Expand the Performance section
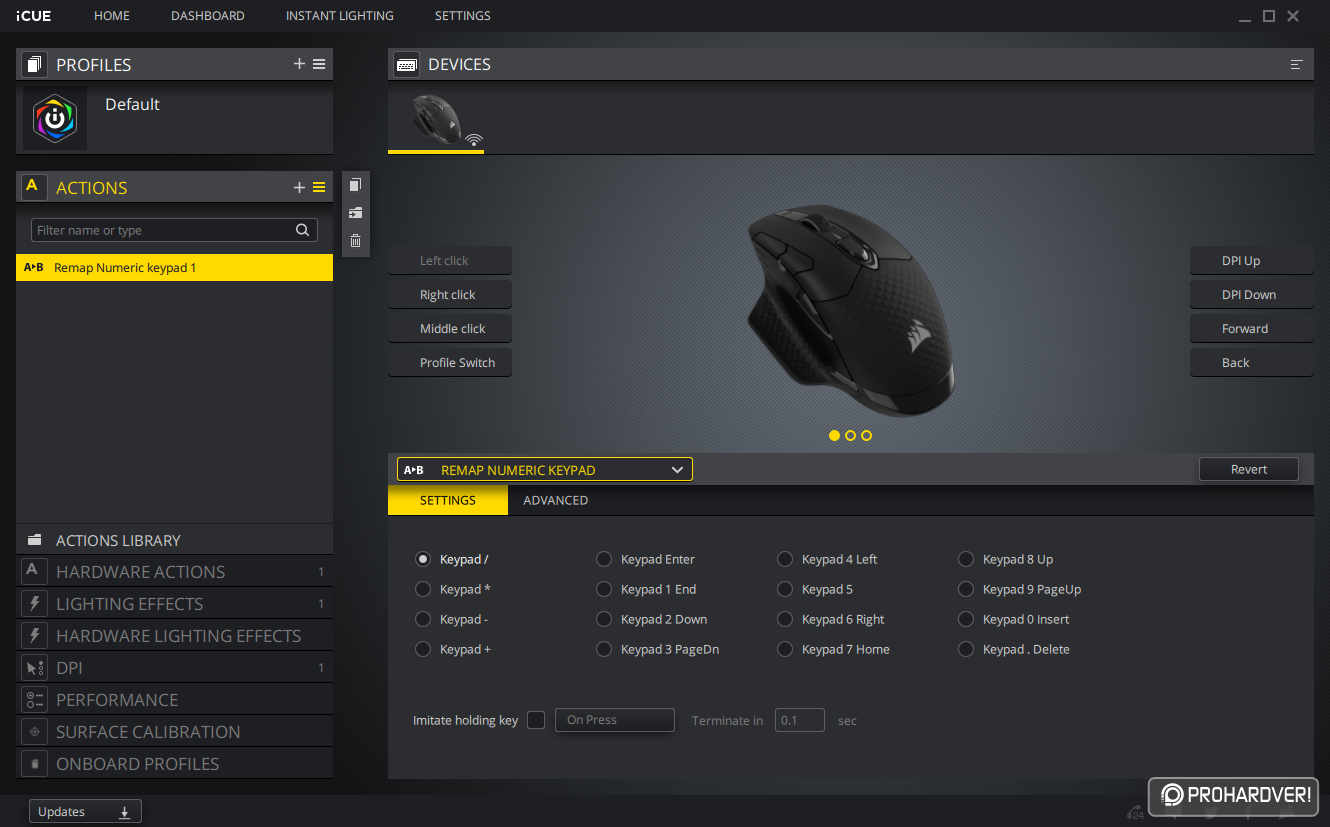 click(174, 700)
